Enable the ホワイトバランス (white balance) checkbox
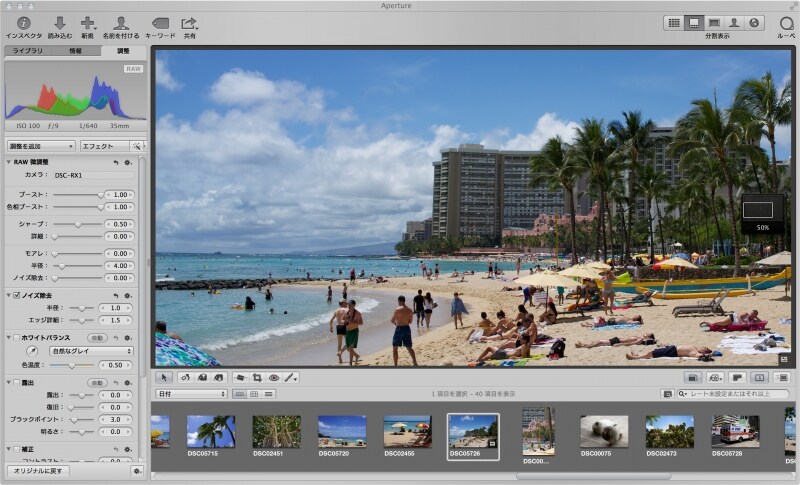This screenshot has height=485, width=800. click(17, 338)
